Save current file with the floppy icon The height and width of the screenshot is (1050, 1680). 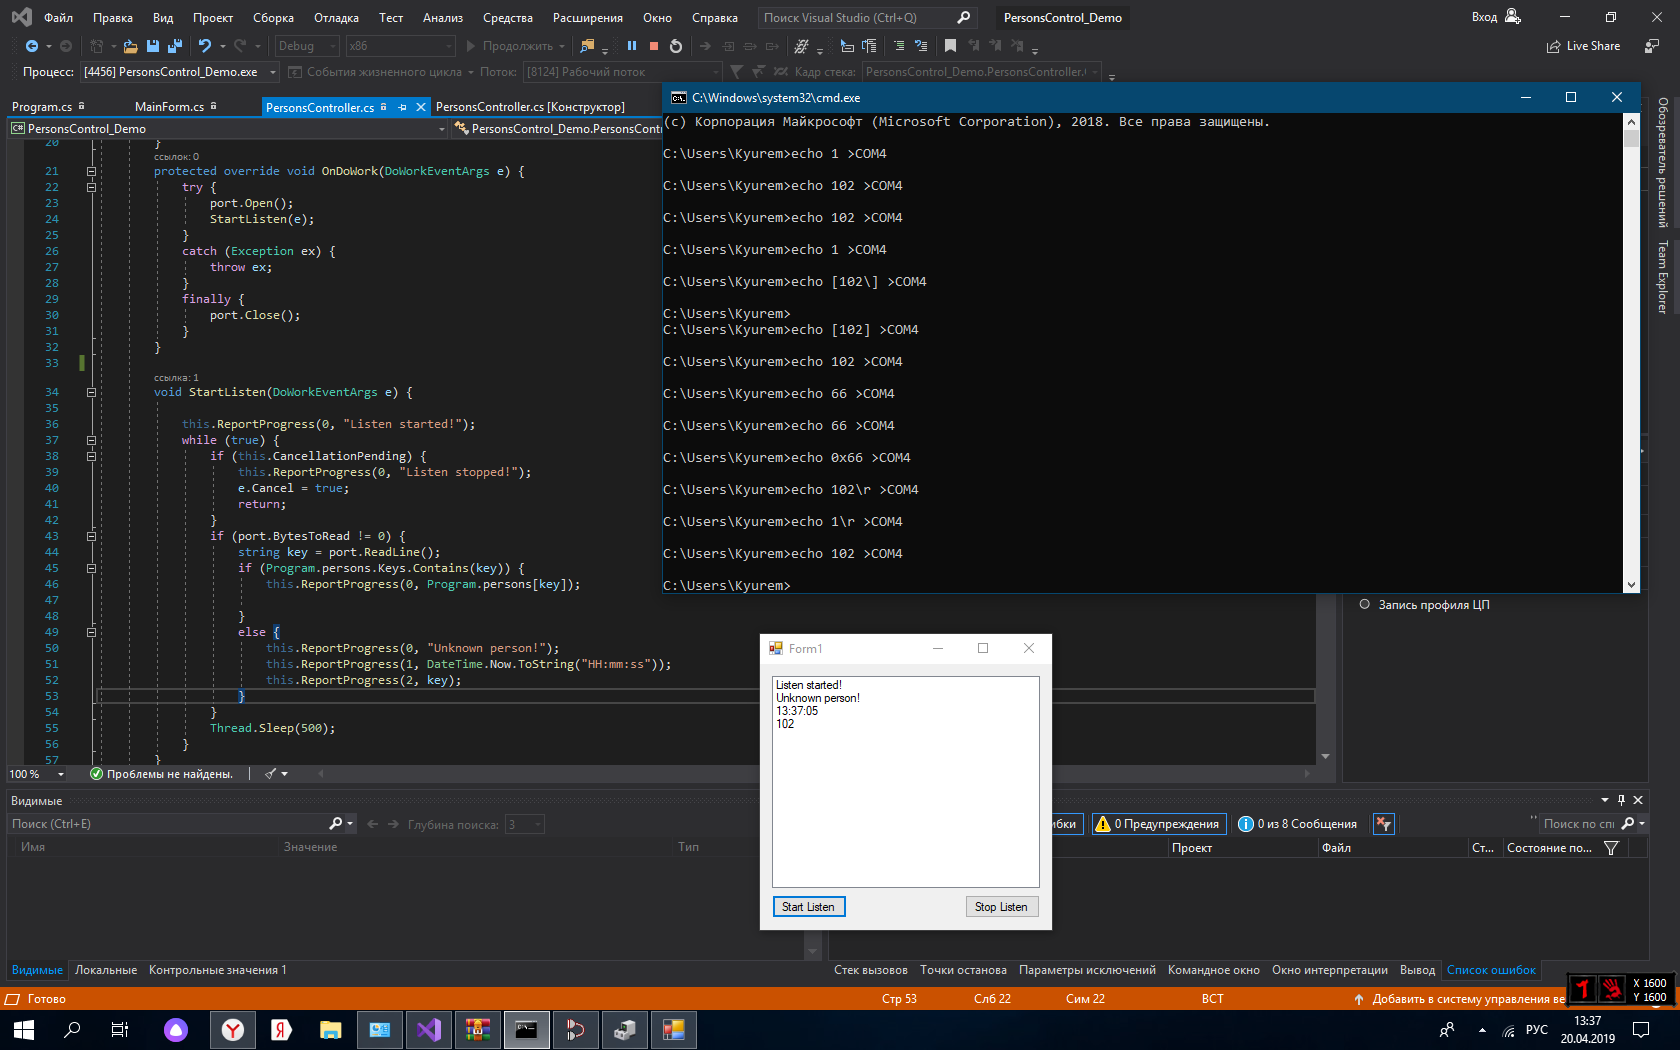(x=153, y=46)
